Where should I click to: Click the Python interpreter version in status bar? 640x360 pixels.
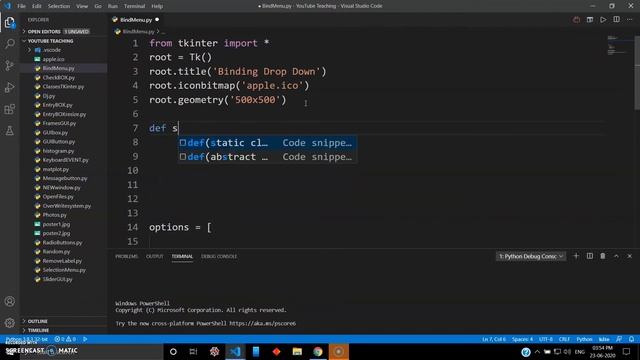pyautogui.click(x=27, y=339)
